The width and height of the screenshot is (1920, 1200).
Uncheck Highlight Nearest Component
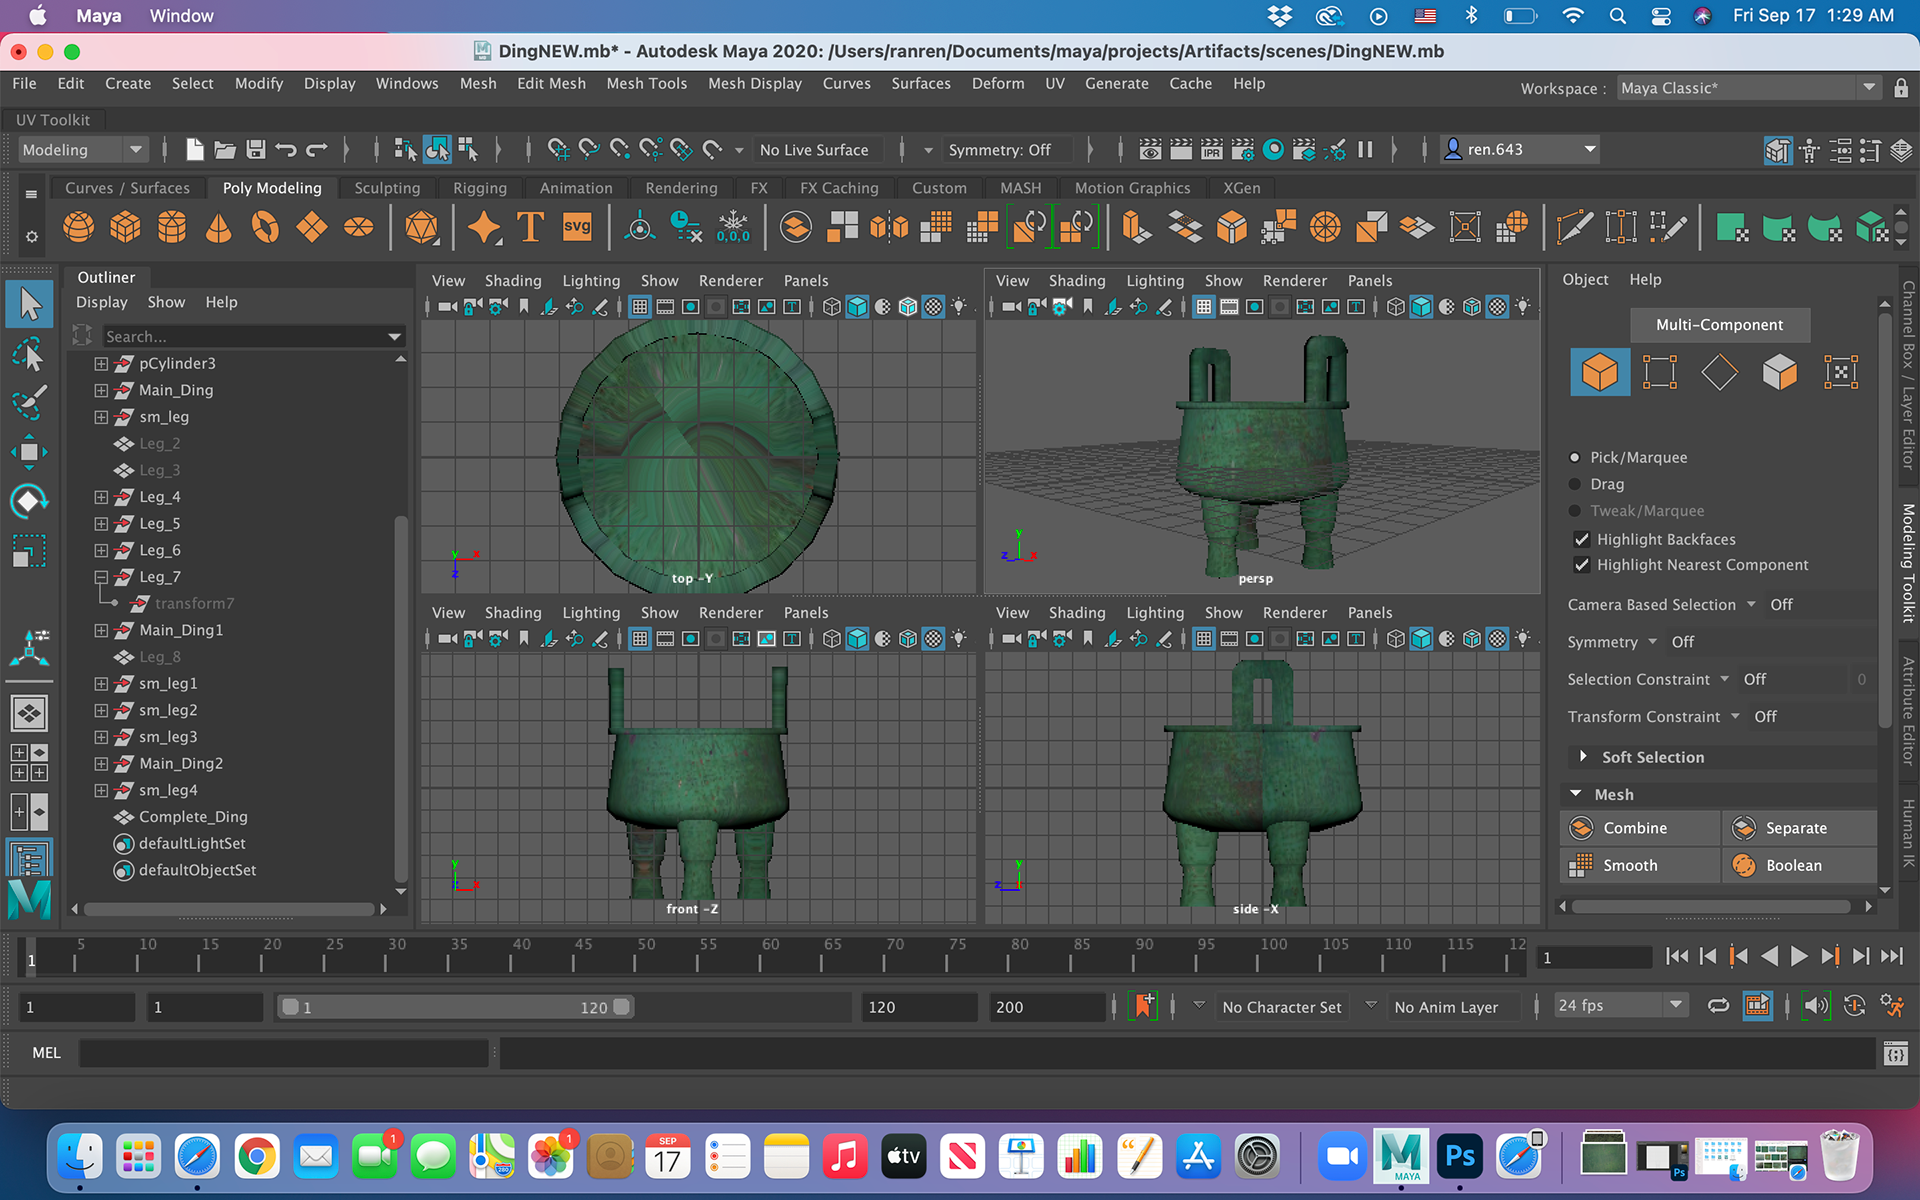(1582, 565)
